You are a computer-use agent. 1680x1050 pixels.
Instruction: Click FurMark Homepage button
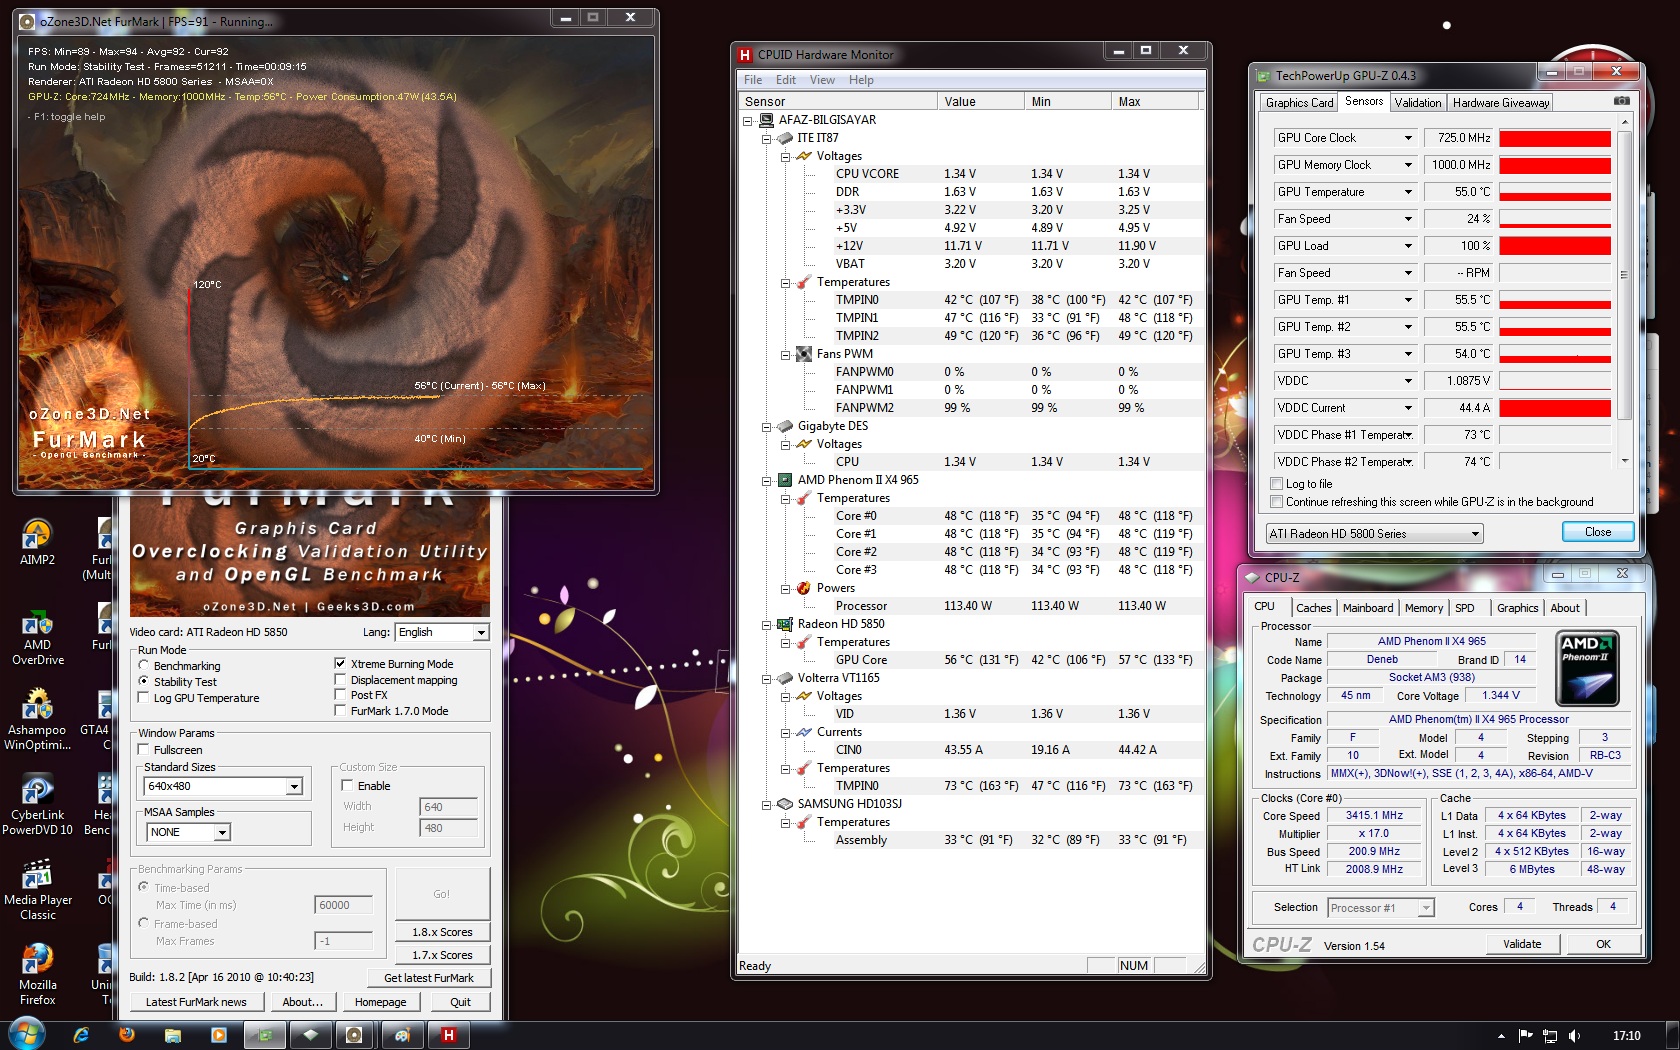point(381,1002)
